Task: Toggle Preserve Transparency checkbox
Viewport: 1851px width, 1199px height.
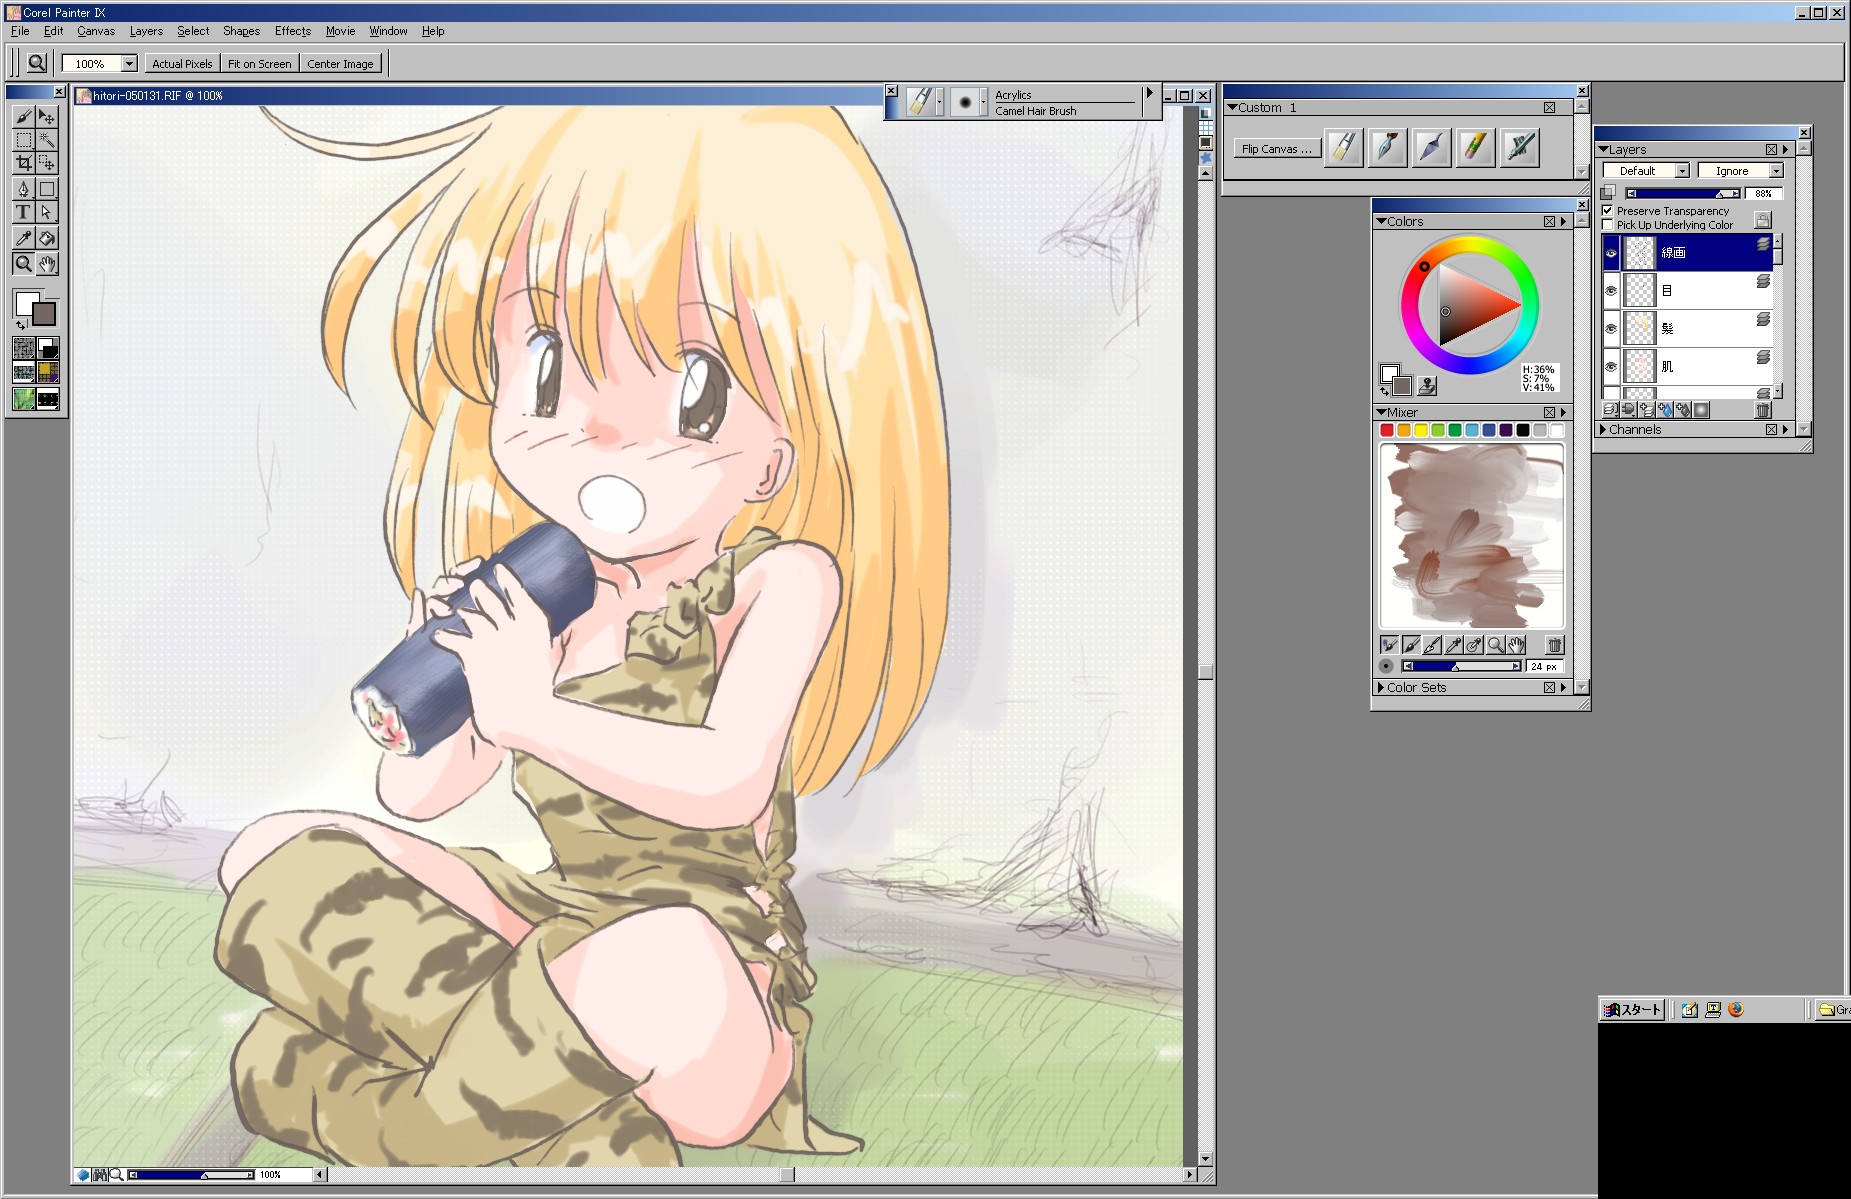Action: [1607, 211]
